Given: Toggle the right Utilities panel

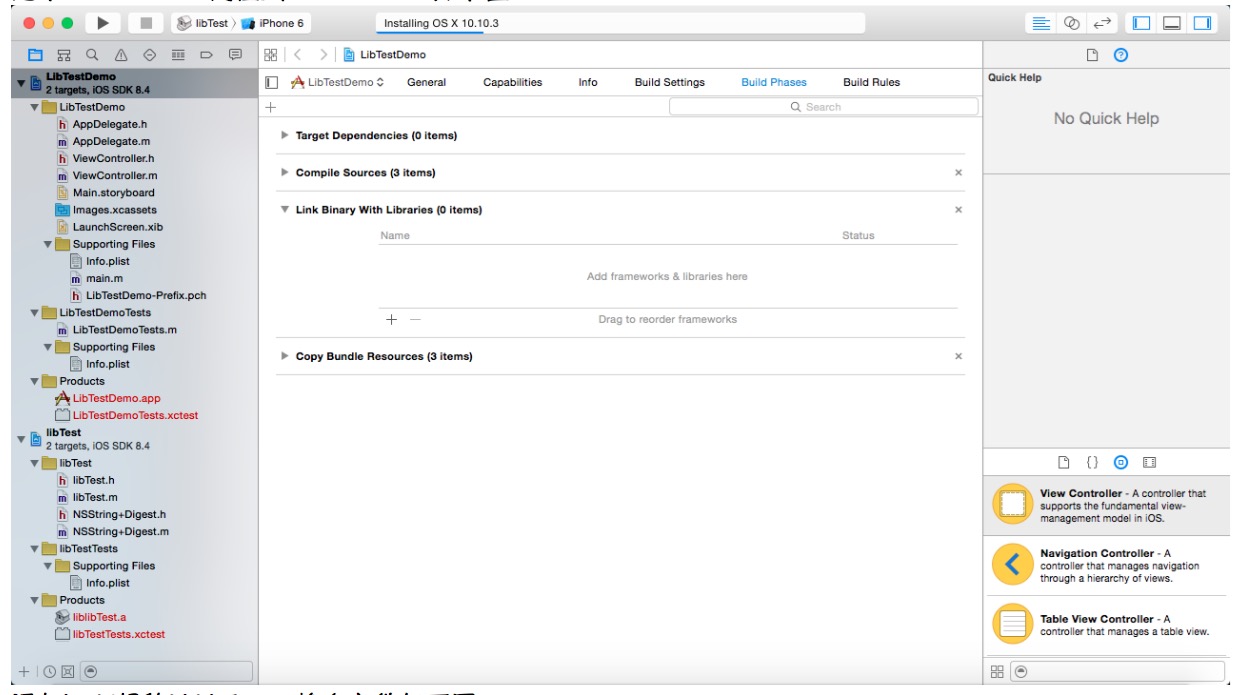Looking at the screenshot, I should 1202,23.
